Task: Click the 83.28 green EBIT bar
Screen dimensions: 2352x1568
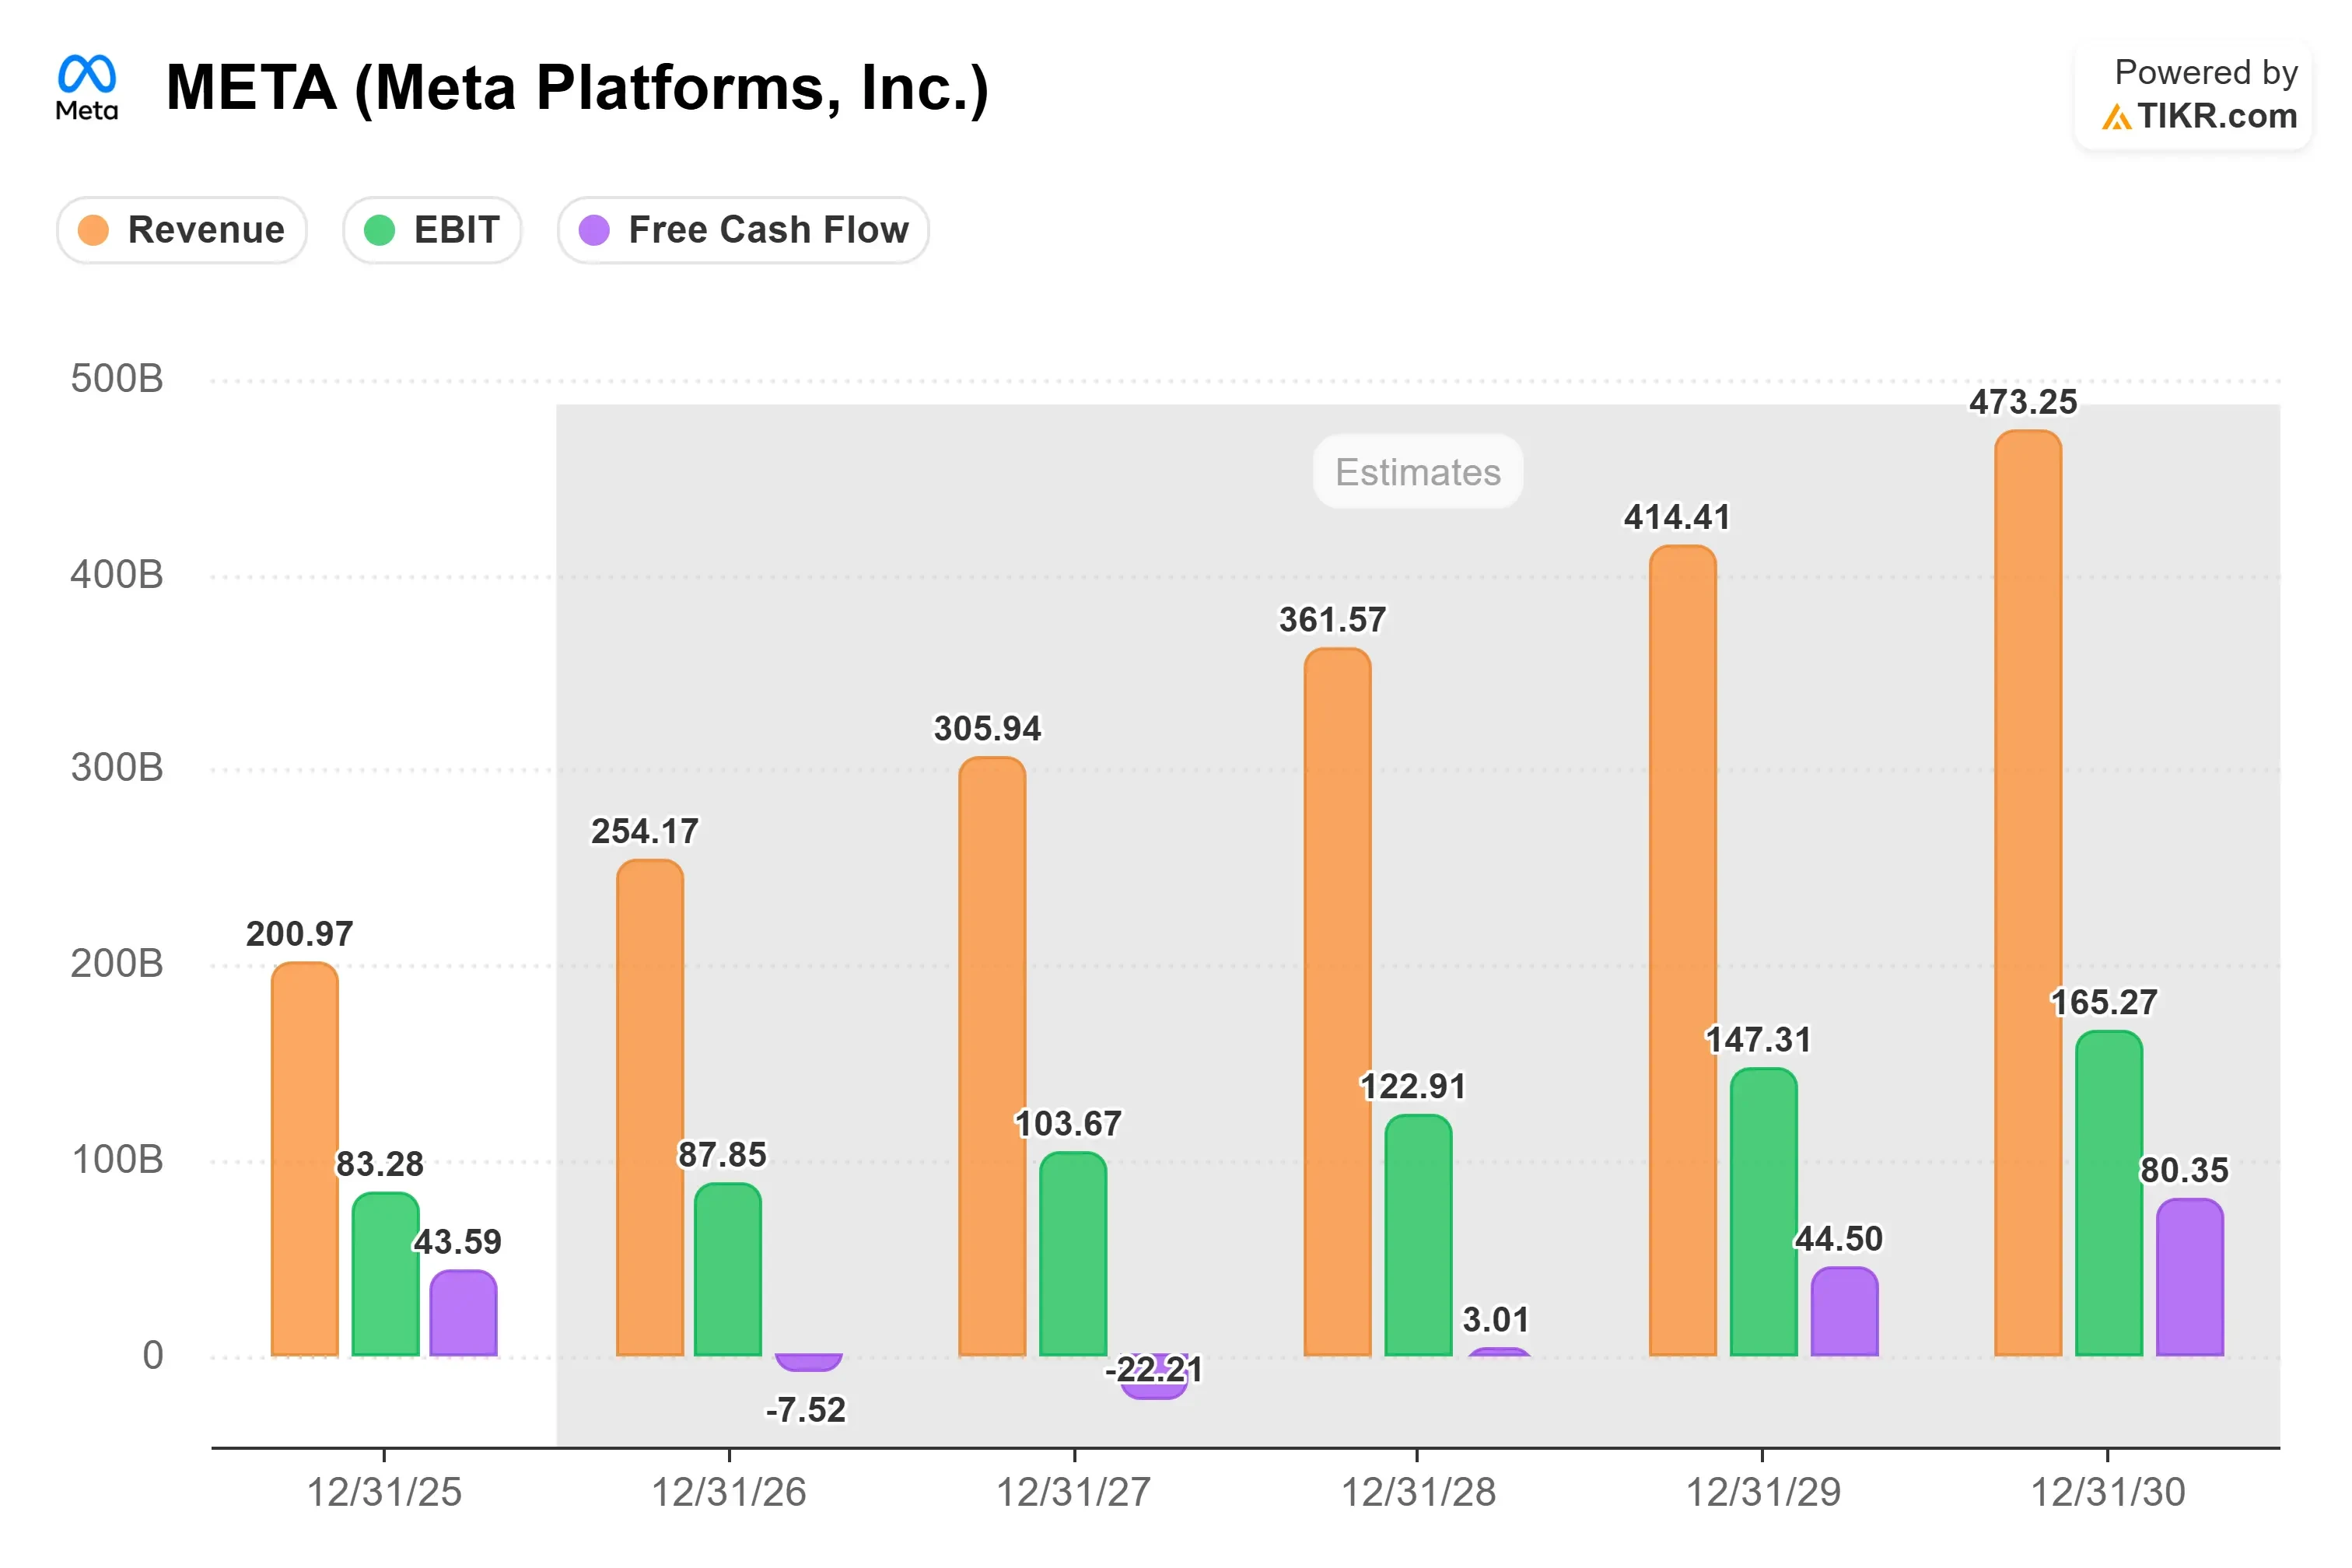Action: point(386,1274)
